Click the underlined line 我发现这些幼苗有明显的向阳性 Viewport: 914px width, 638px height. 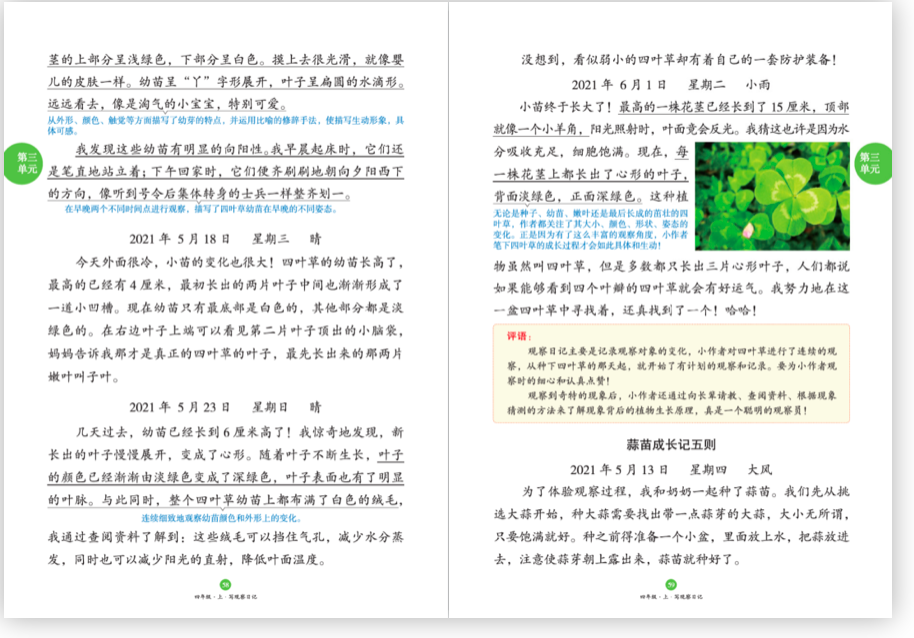(x=240, y=149)
